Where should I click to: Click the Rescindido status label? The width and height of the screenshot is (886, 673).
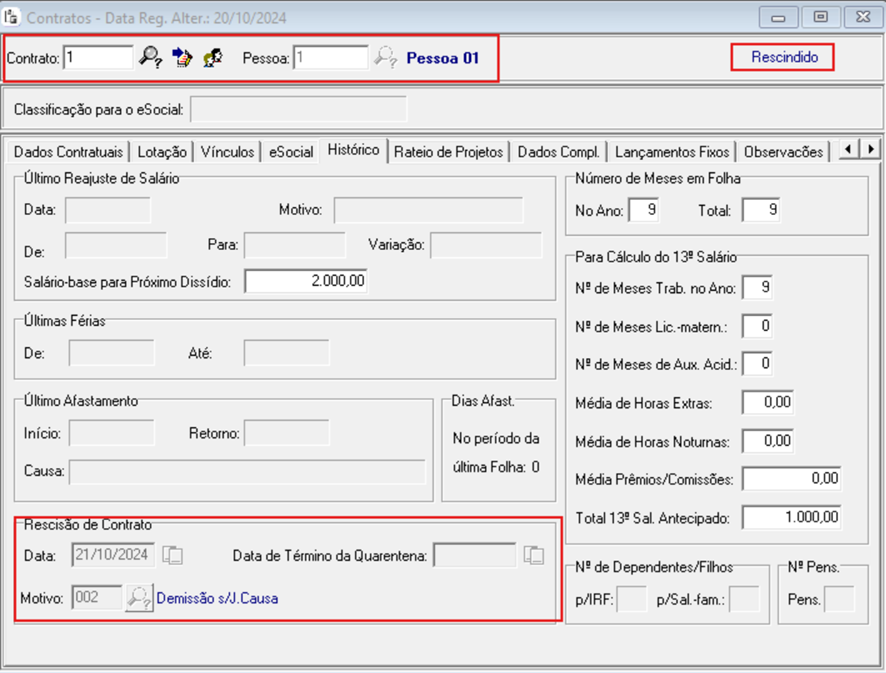pos(784,58)
